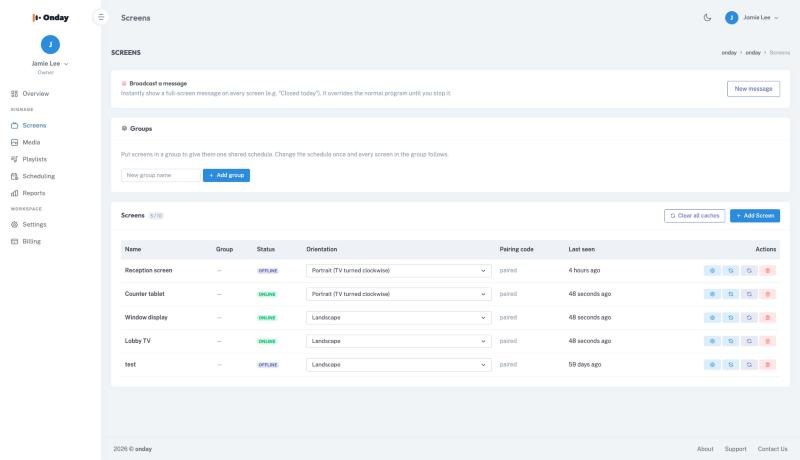
Task: Click first onday breadcrumb link
Action: click(729, 53)
